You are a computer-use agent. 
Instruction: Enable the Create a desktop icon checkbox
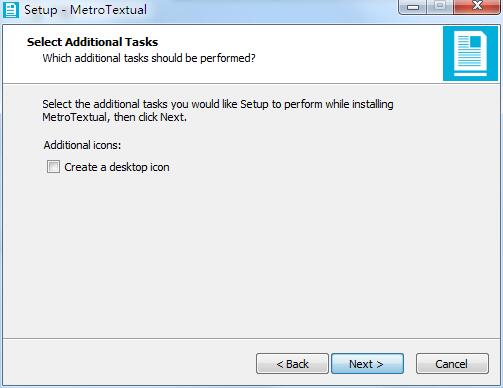53,167
